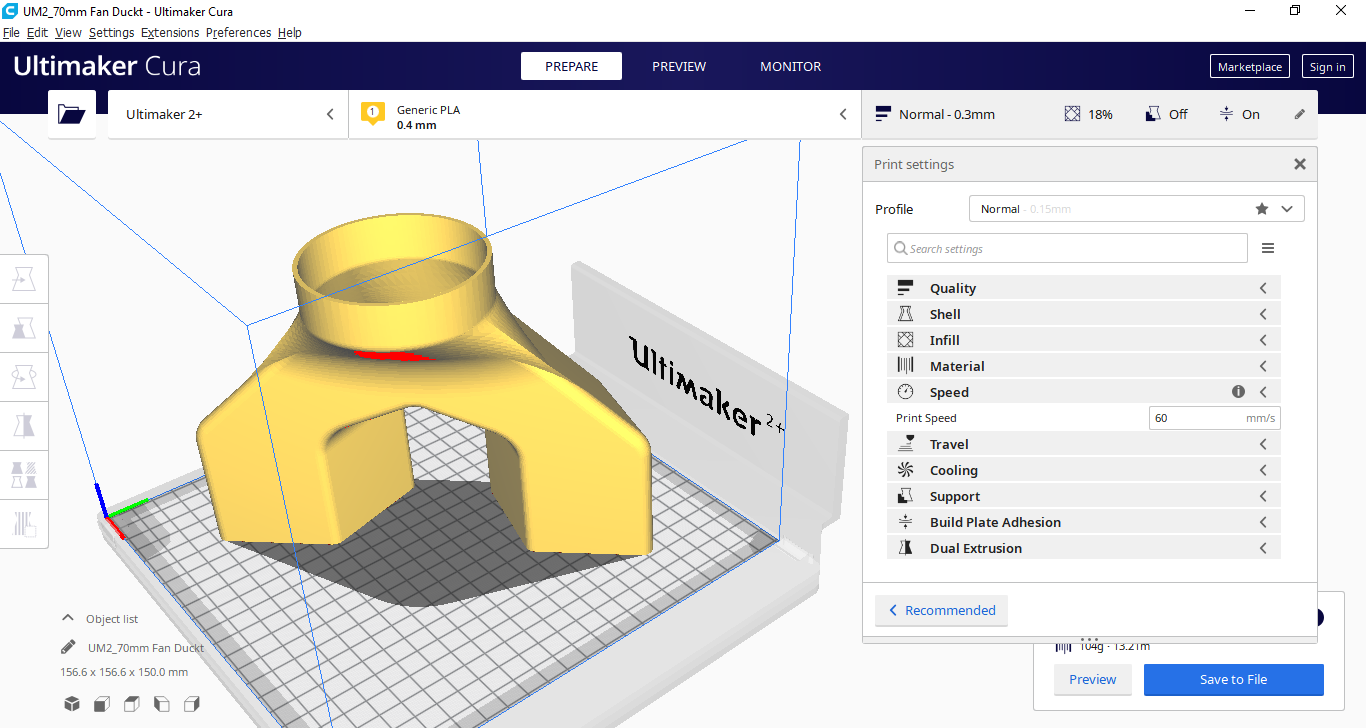This screenshot has height=728, width=1366.
Task: Collapse the Speed settings category
Action: pos(1083,392)
